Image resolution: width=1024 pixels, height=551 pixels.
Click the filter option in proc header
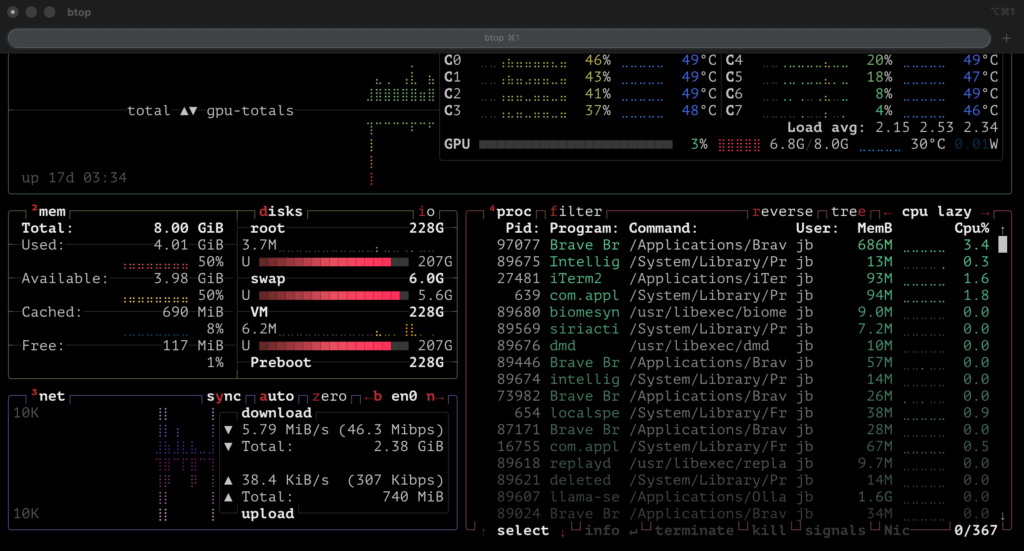tap(575, 212)
